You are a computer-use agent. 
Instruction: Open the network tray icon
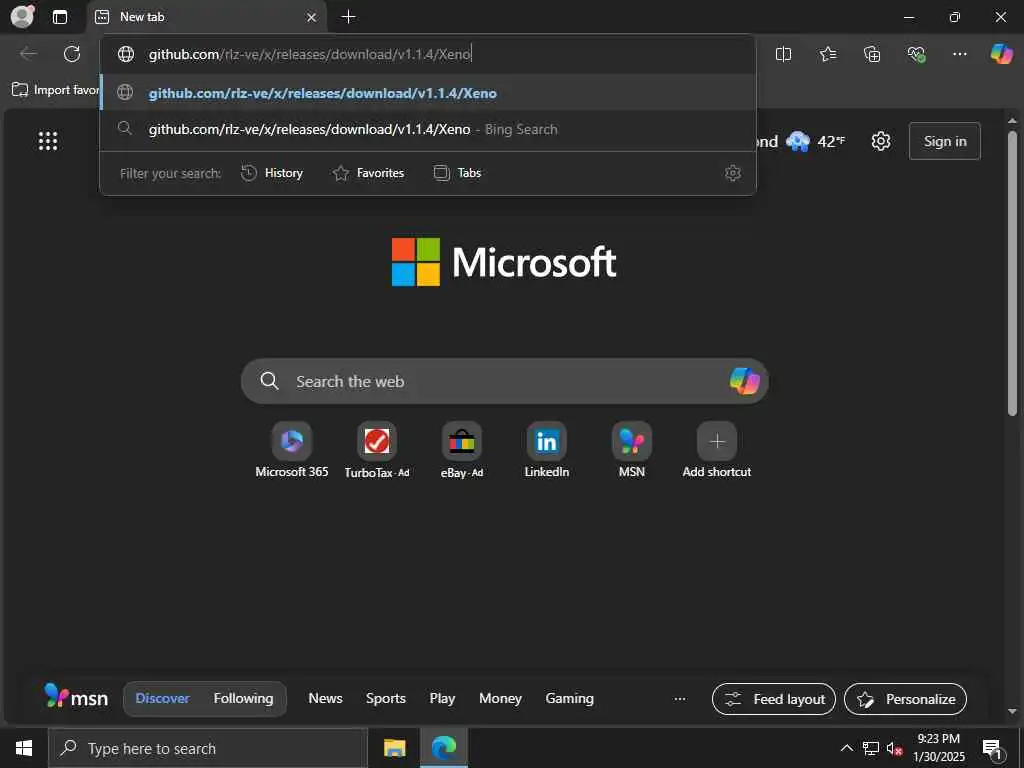(x=871, y=748)
